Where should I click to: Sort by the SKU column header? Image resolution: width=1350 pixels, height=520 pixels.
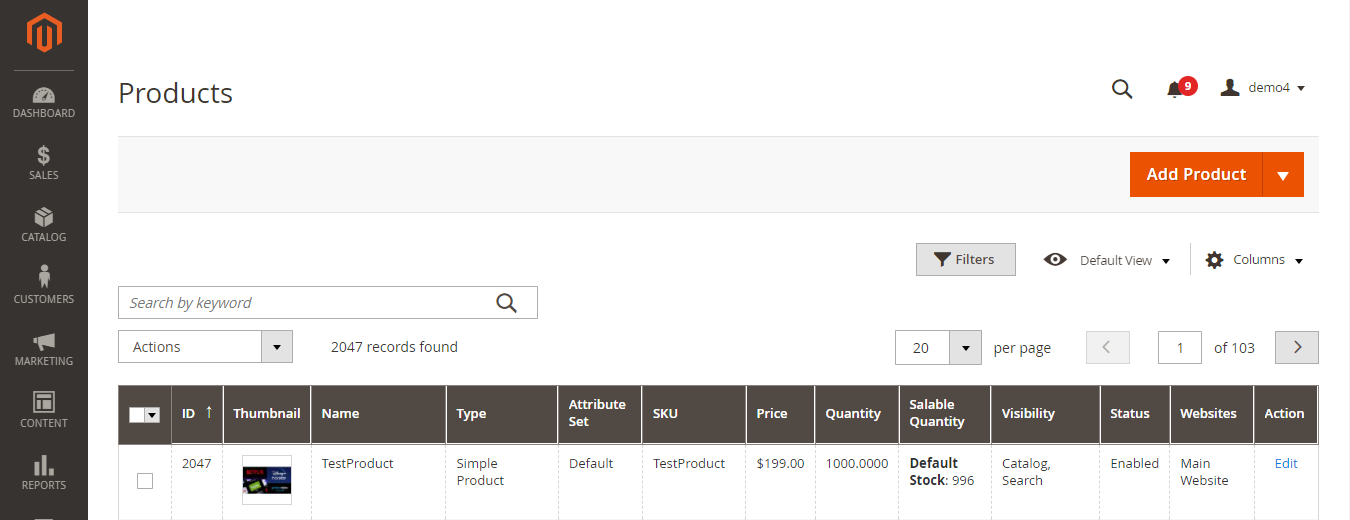tap(694, 414)
